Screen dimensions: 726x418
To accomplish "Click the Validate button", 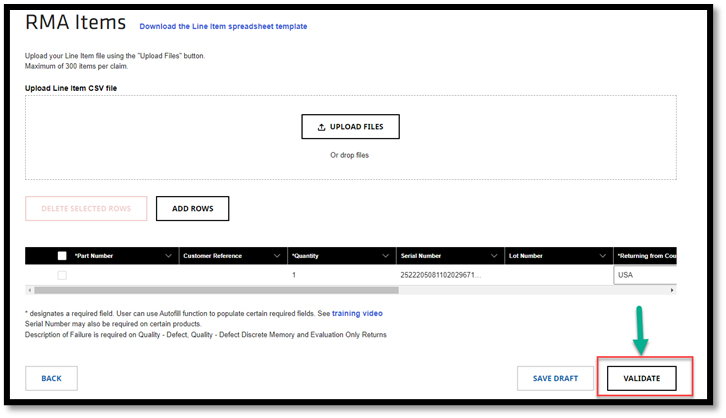I will point(641,378).
